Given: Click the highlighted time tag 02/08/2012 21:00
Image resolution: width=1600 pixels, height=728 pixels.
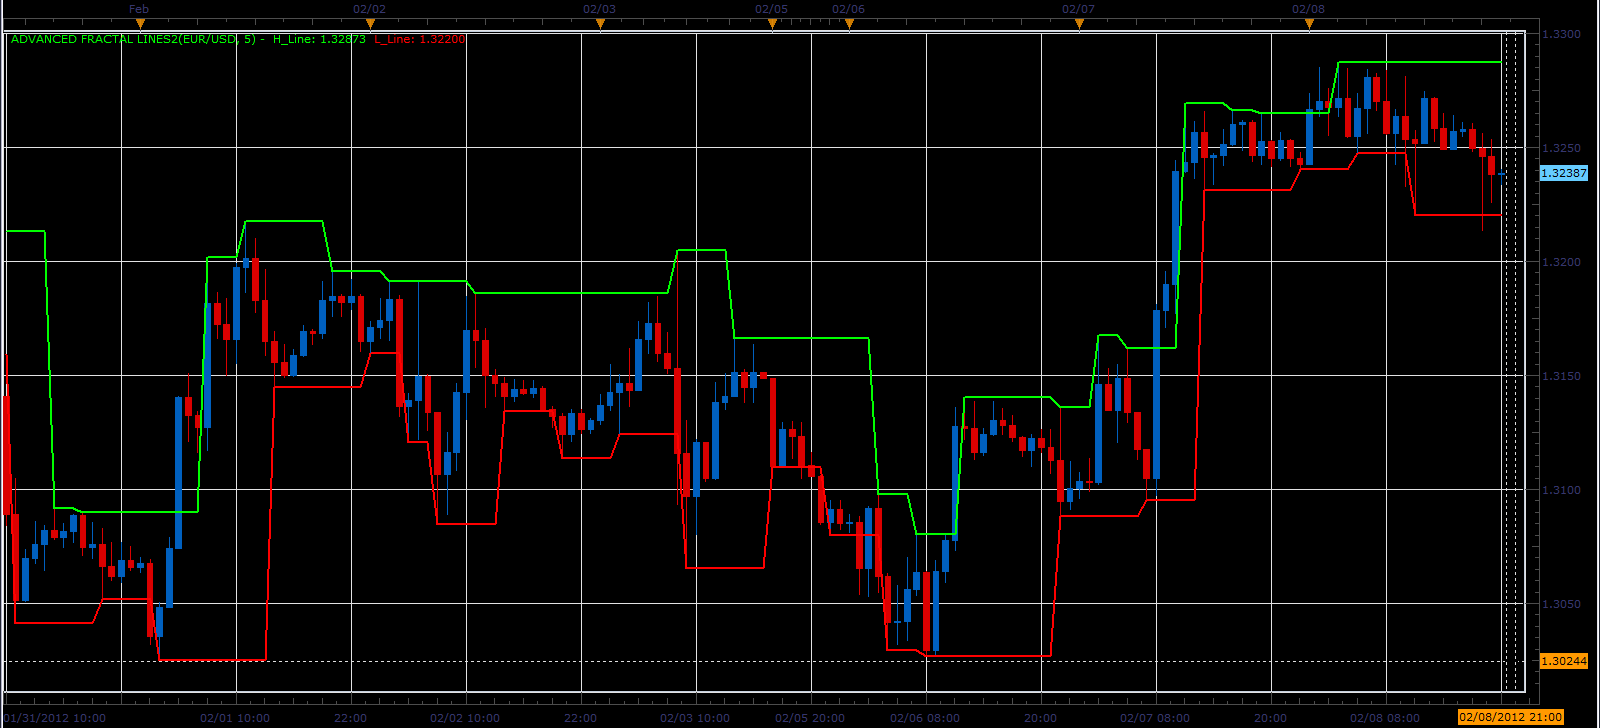Looking at the screenshot, I should click(1511, 717).
